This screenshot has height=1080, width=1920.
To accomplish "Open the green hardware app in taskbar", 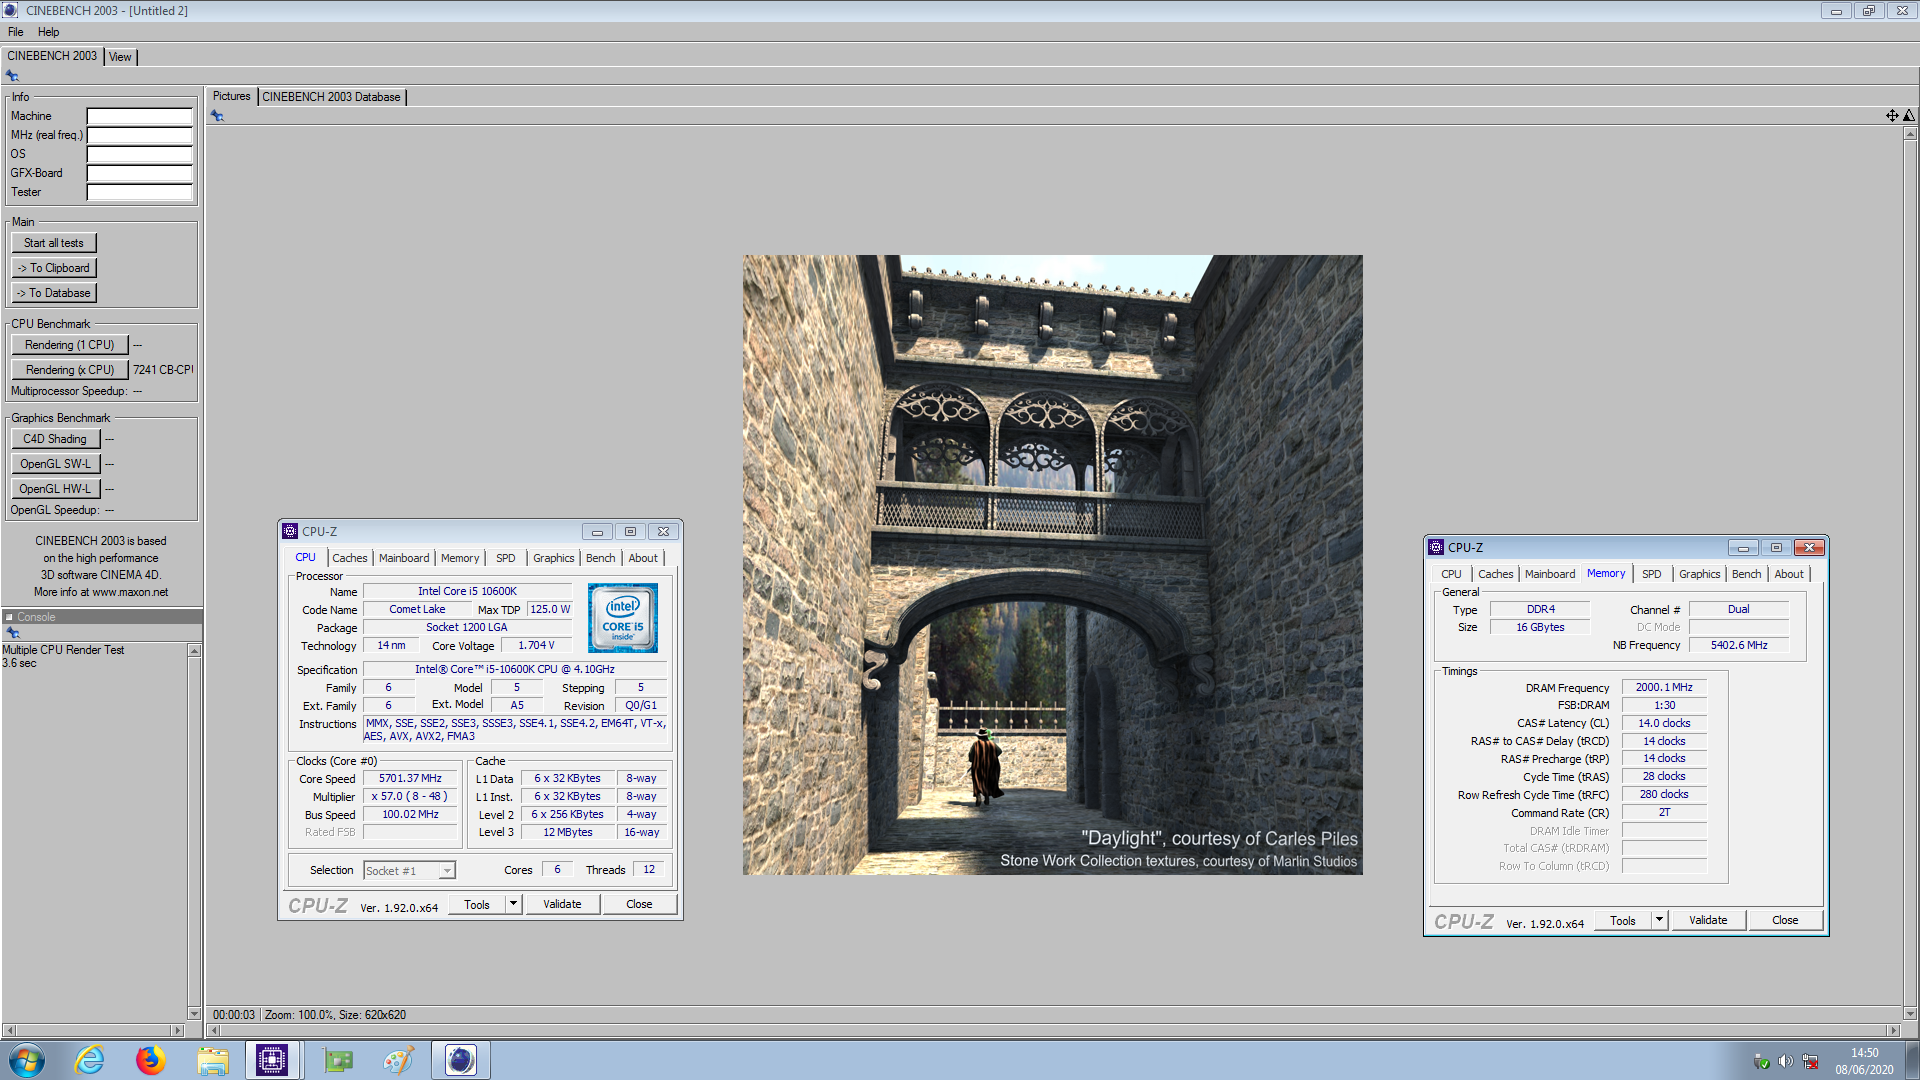I will [x=338, y=1060].
